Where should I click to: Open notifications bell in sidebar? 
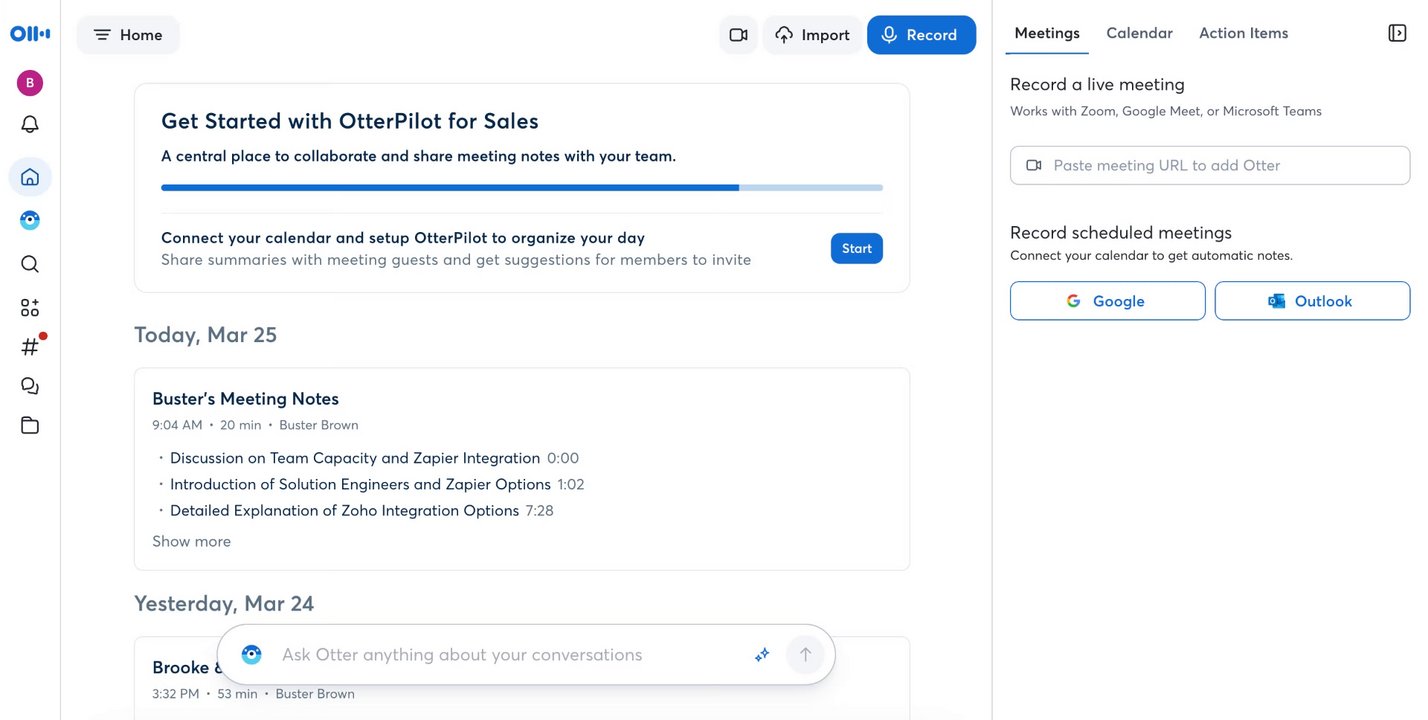30,125
